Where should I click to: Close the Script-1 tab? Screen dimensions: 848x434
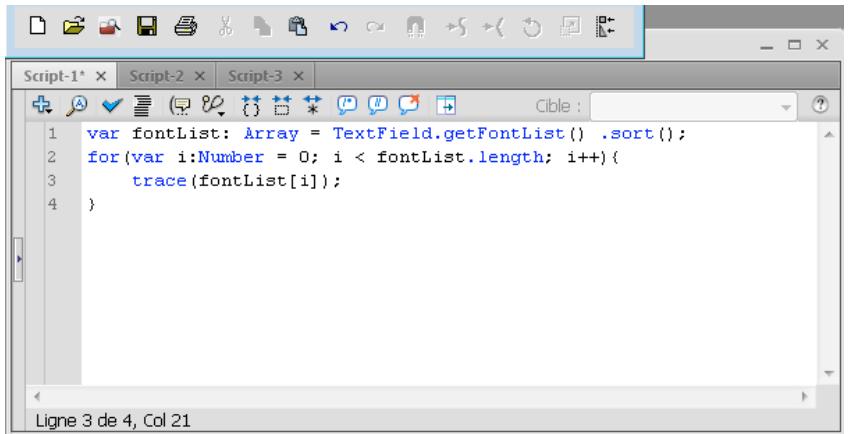pos(101,76)
